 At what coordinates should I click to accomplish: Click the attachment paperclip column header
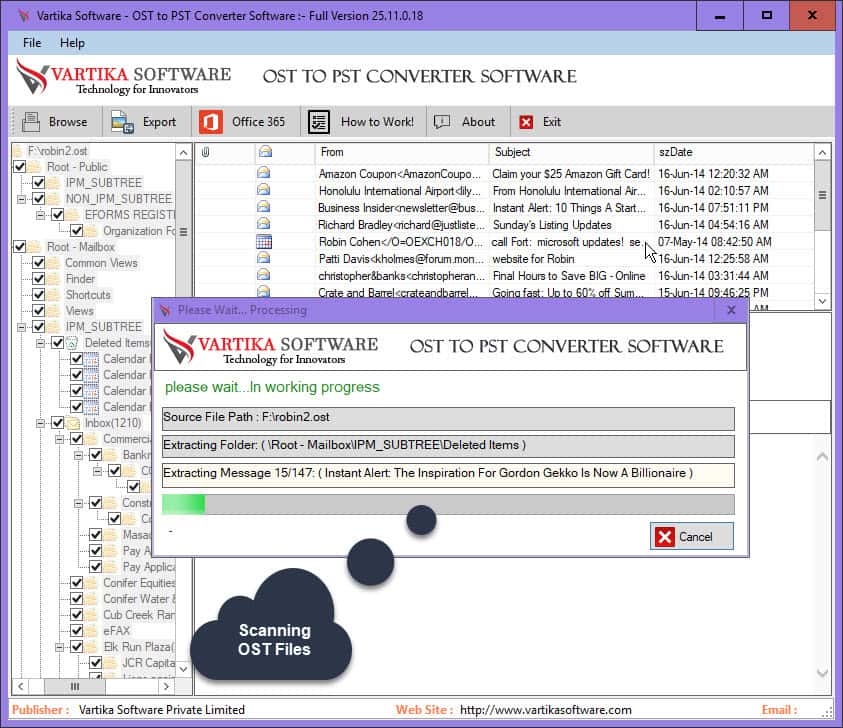205,152
